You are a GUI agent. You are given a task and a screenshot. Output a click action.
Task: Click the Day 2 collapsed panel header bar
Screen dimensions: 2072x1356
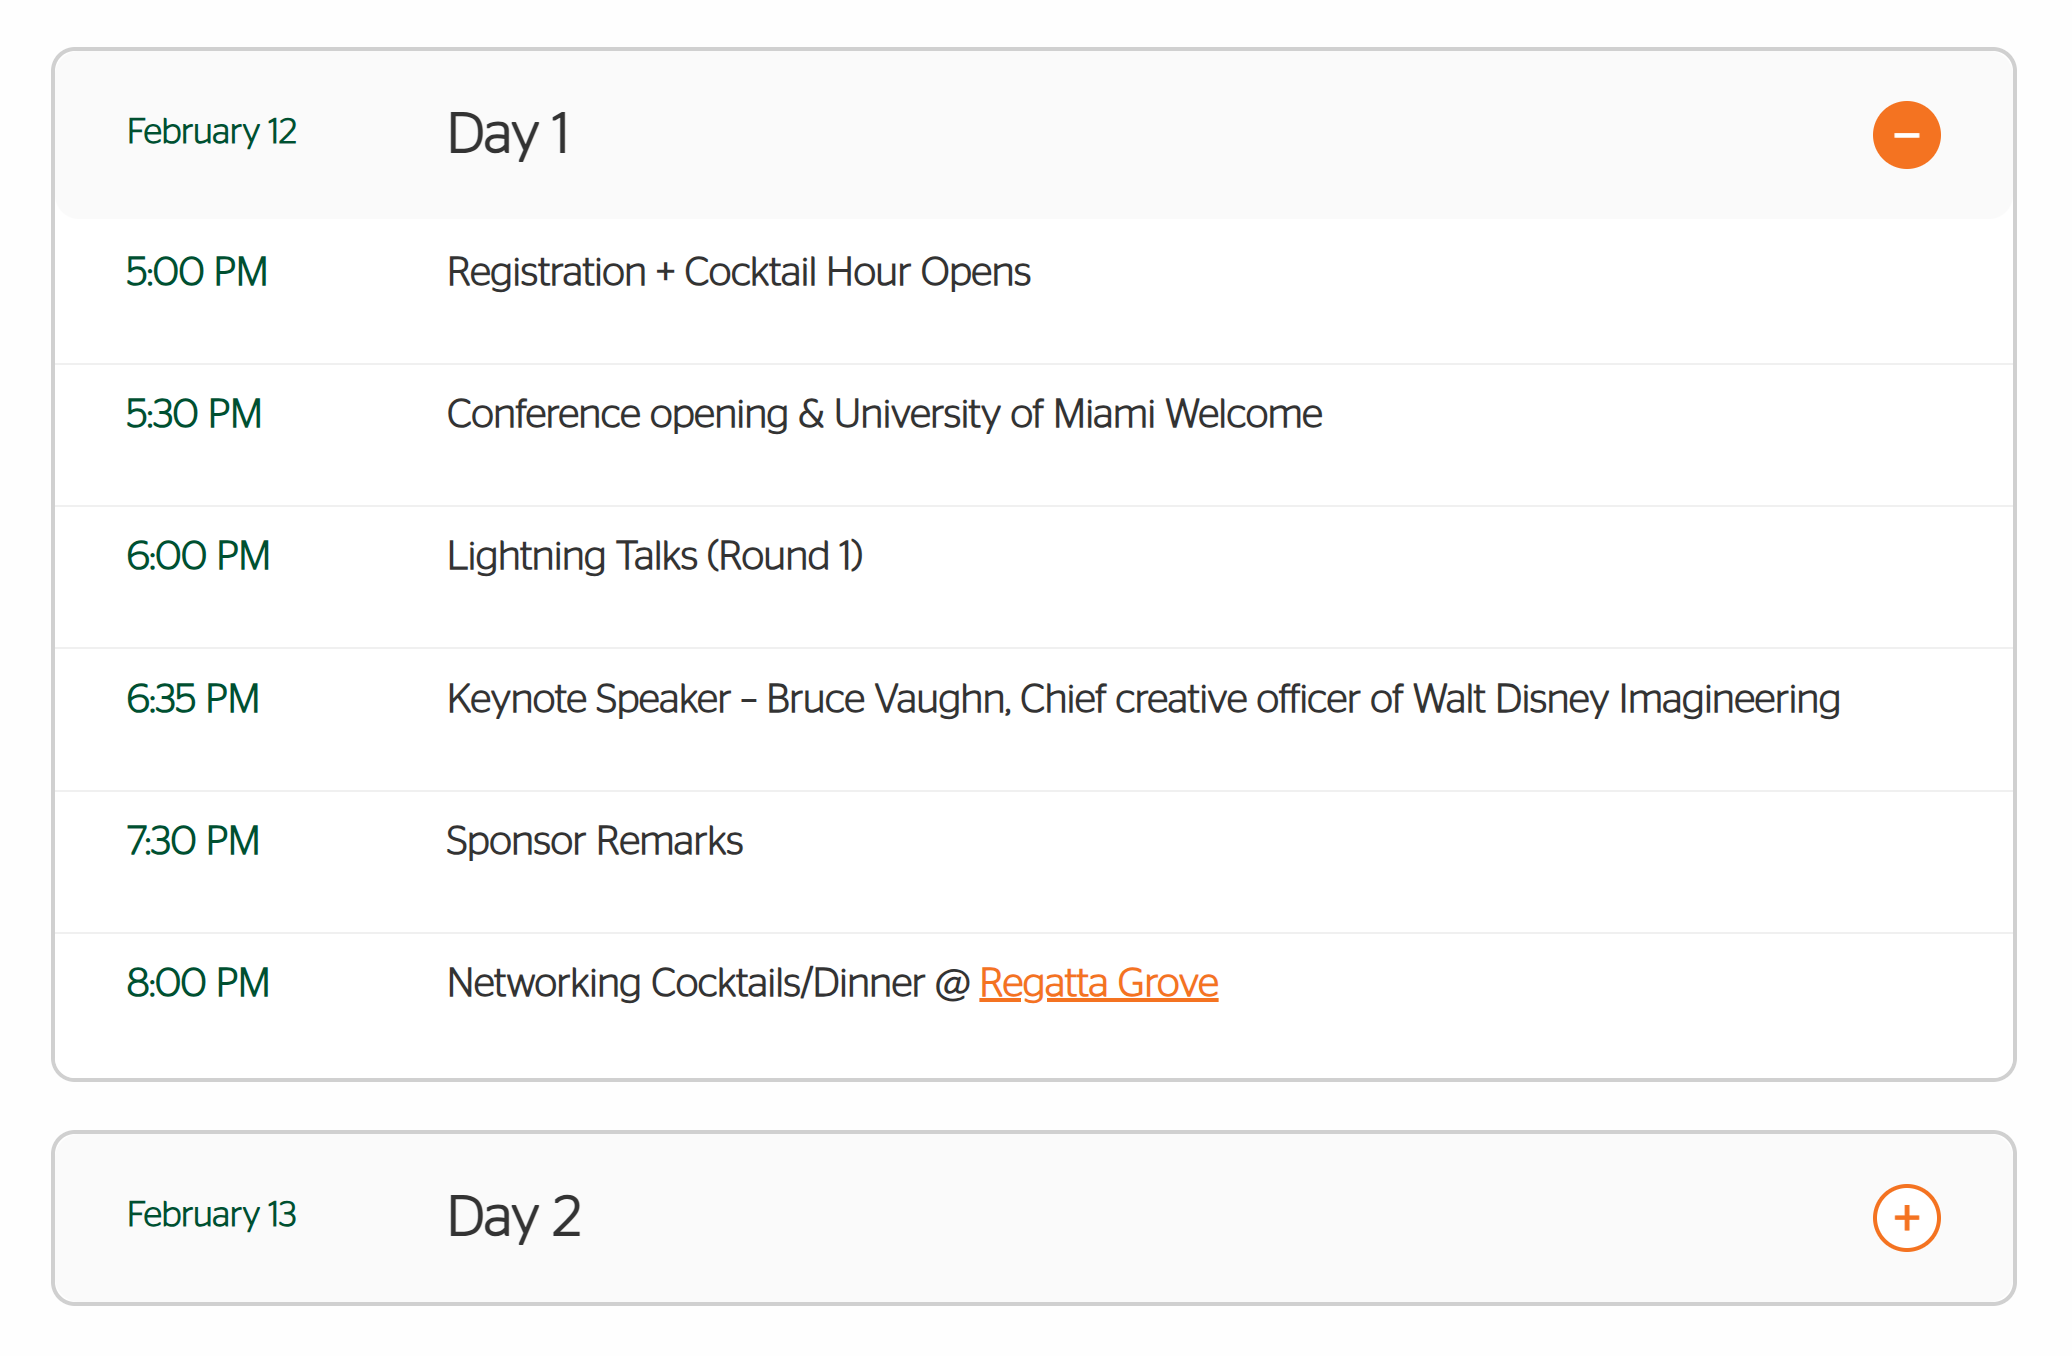click(1100, 1217)
